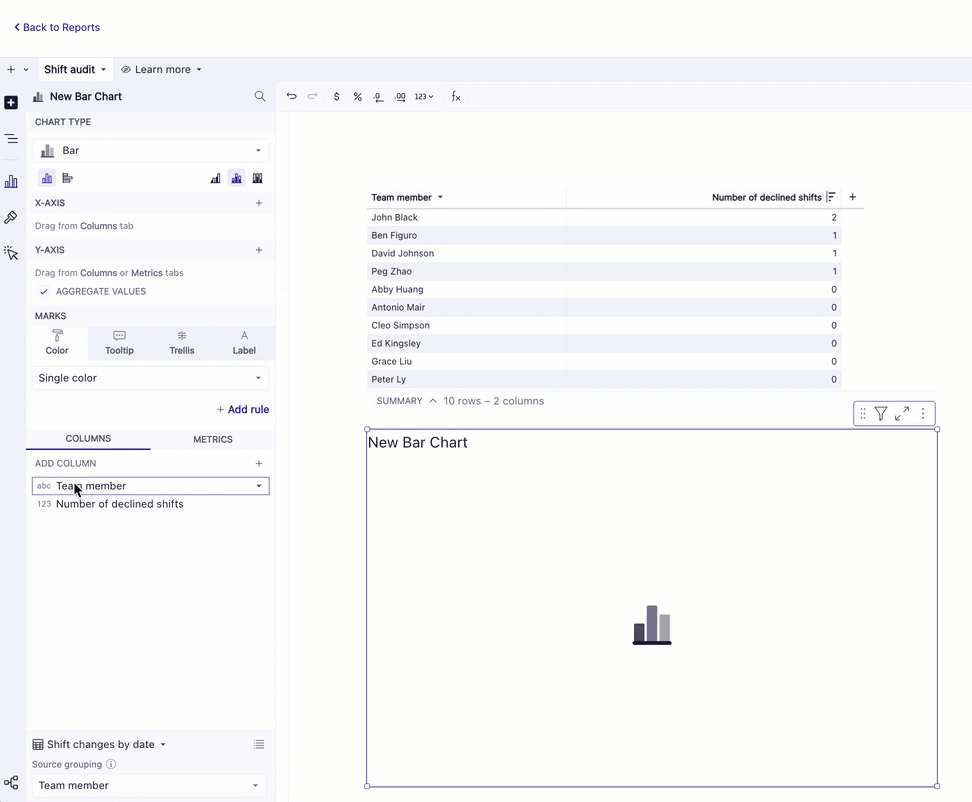Open the Team member table header menu
The height and width of the screenshot is (802, 972).
pos(440,197)
